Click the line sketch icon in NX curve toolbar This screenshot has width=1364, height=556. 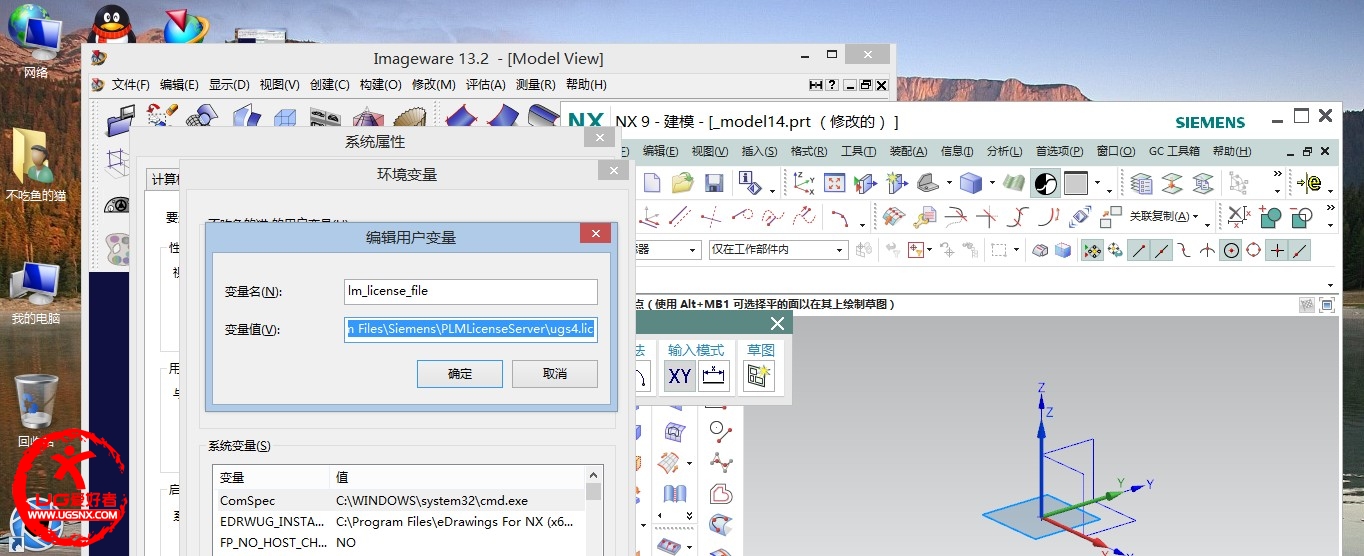pyautogui.click(x=680, y=216)
